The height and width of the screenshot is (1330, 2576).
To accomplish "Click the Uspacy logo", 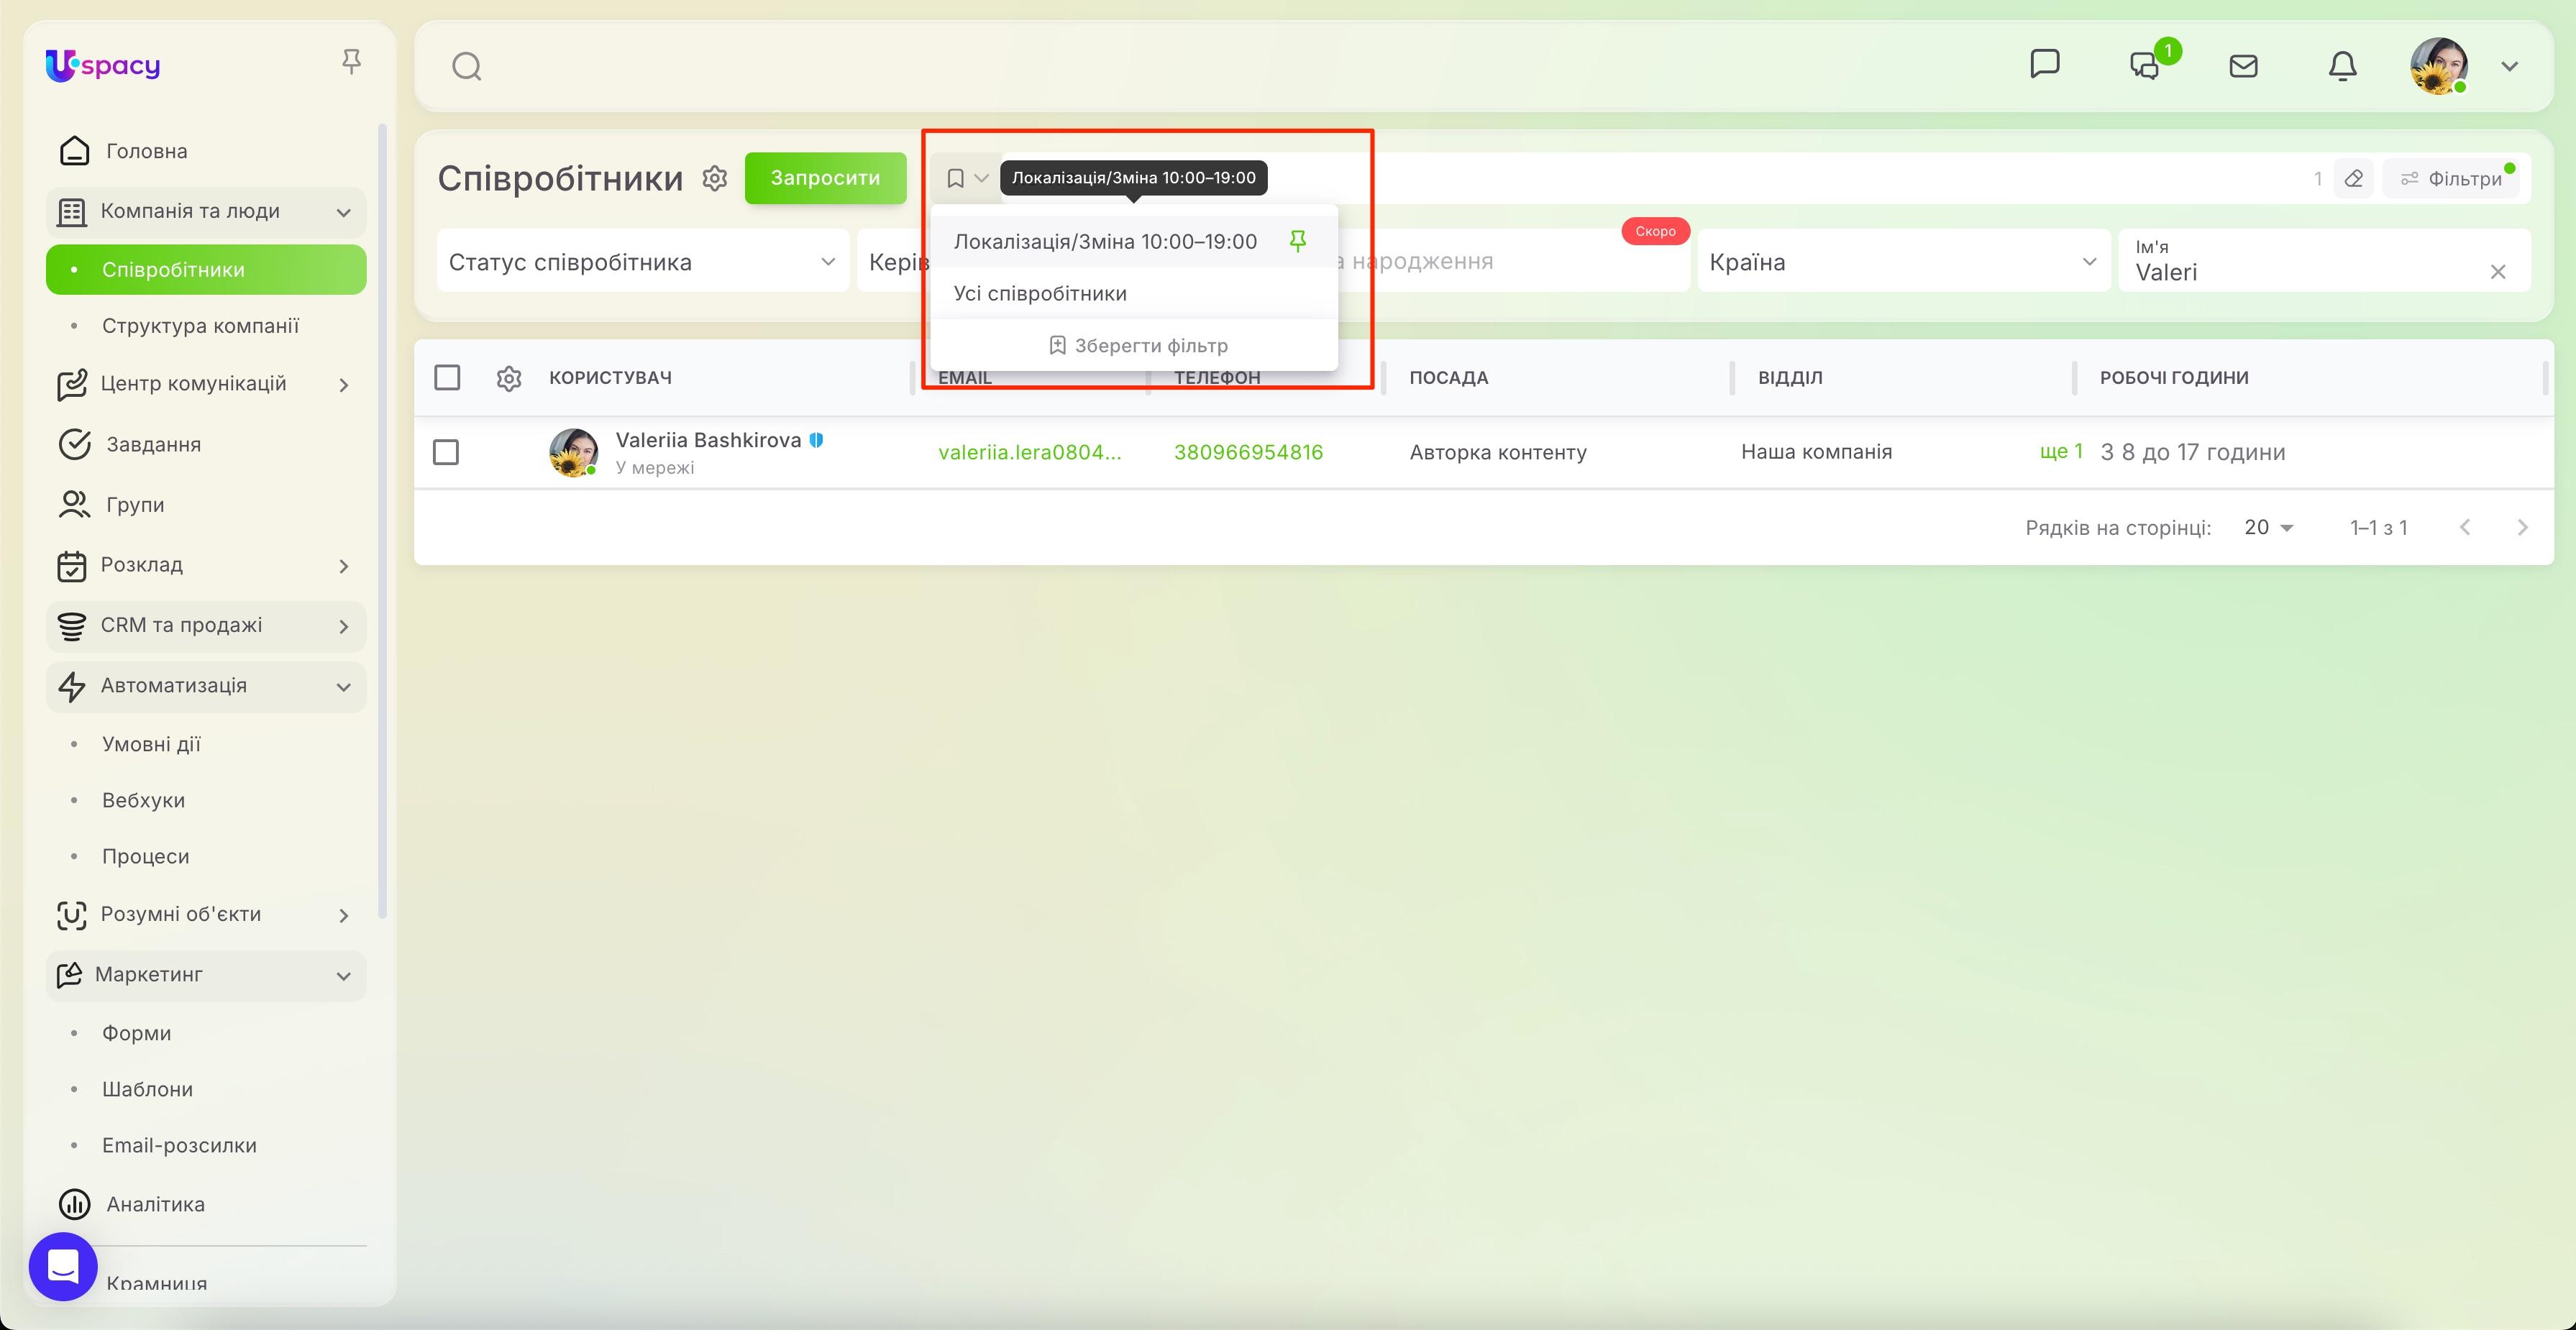I will [x=103, y=65].
